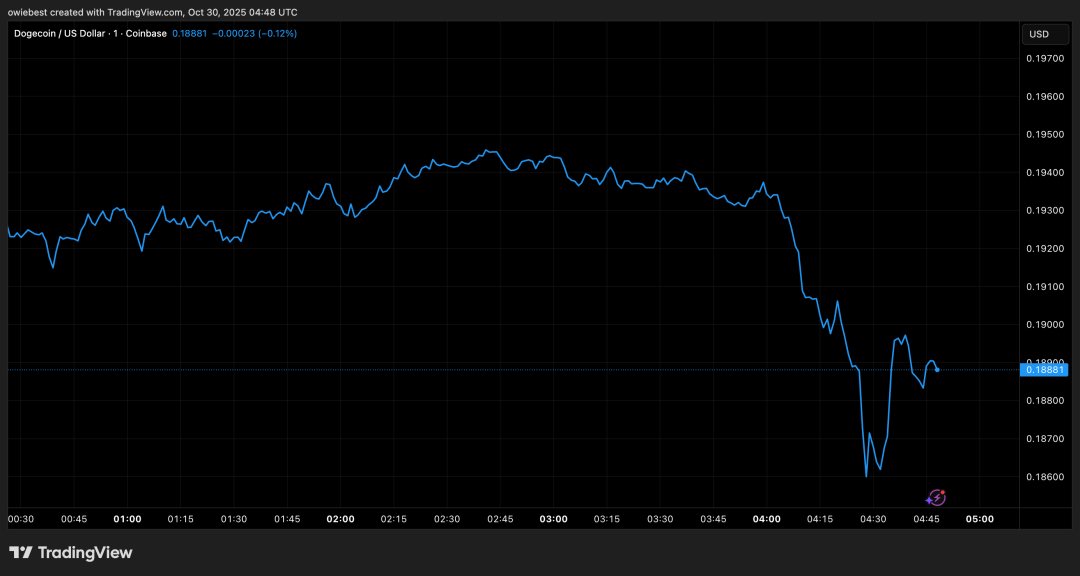Image resolution: width=1080 pixels, height=576 pixels.
Task: Click the 01:00 time axis label
Action: coord(127,519)
